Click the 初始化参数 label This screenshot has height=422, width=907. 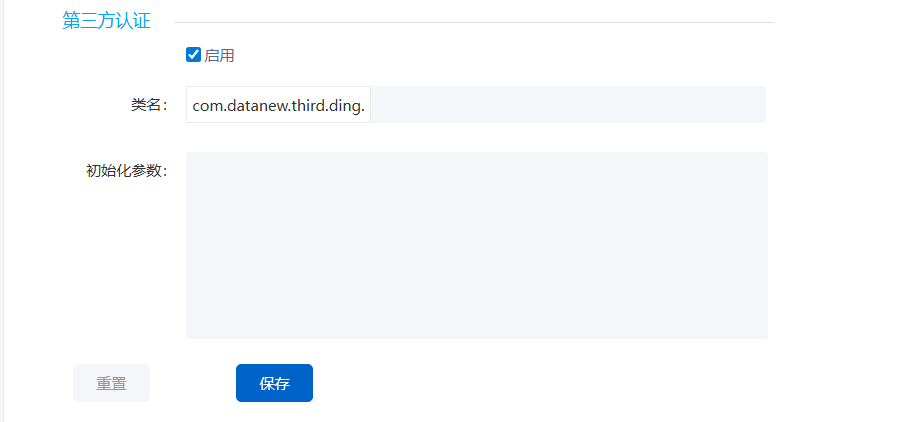pos(126,170)
